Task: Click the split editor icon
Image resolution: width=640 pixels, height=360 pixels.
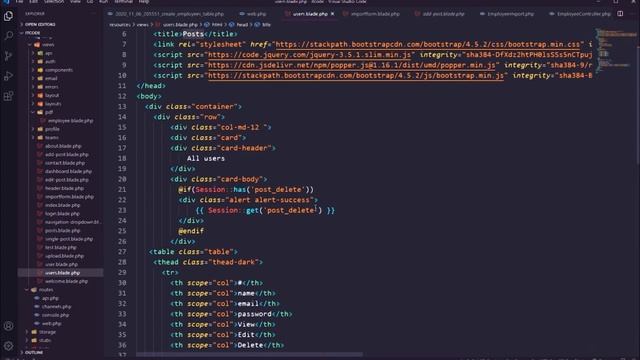Action: tap(620, 13)
